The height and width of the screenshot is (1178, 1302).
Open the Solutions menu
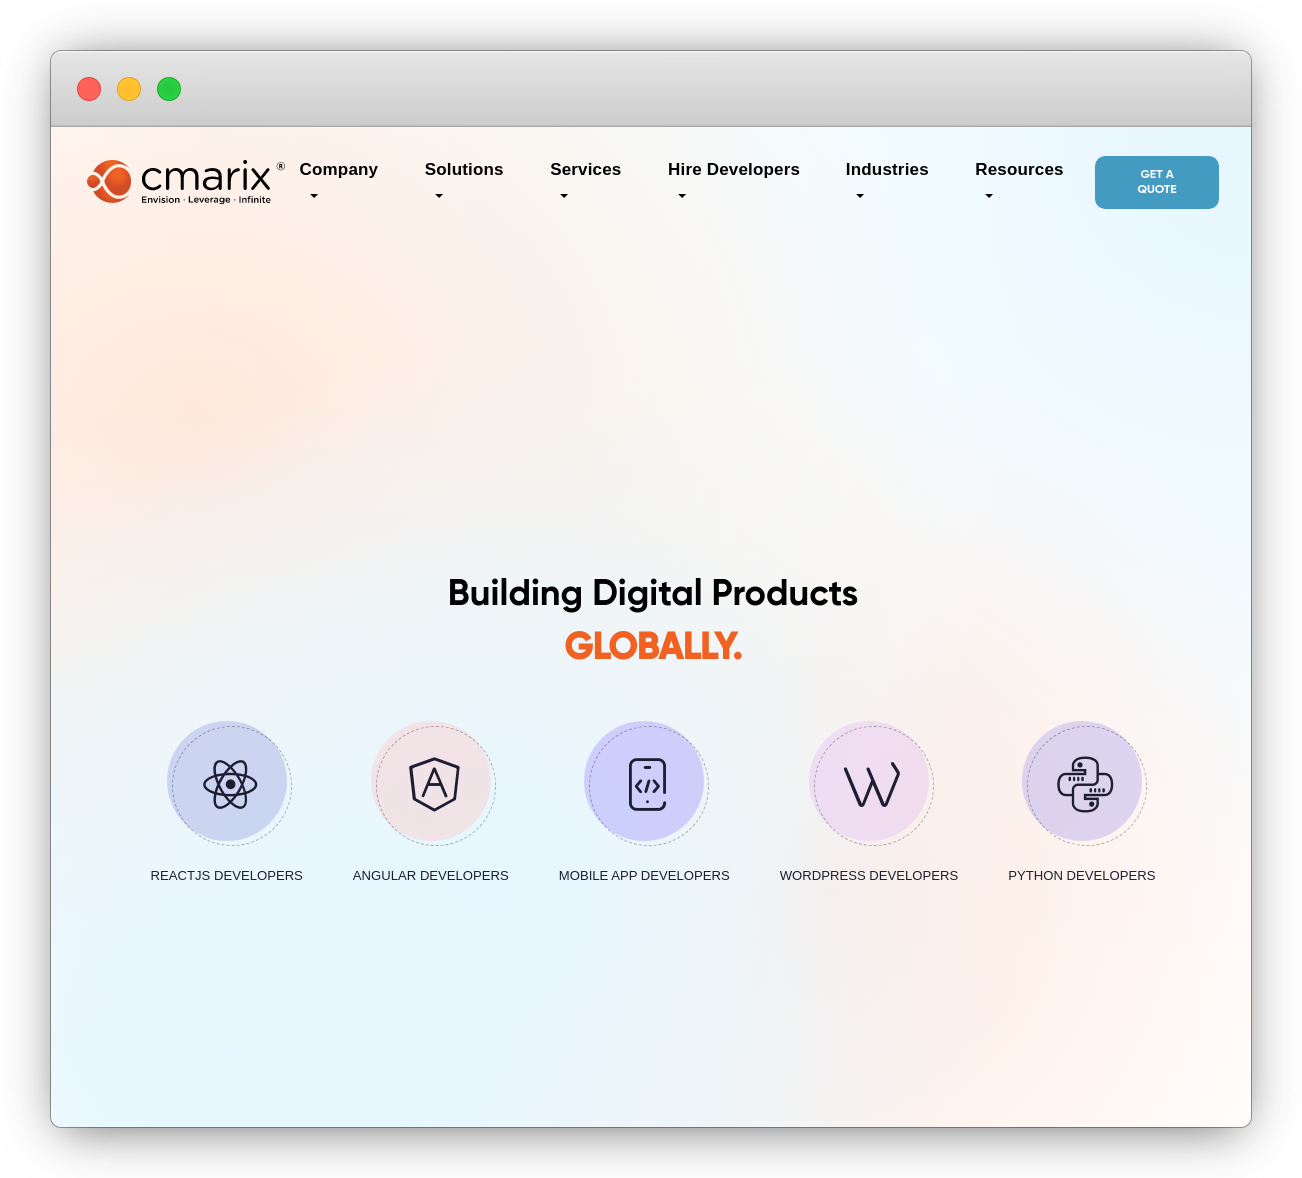(x=464, y=170)
